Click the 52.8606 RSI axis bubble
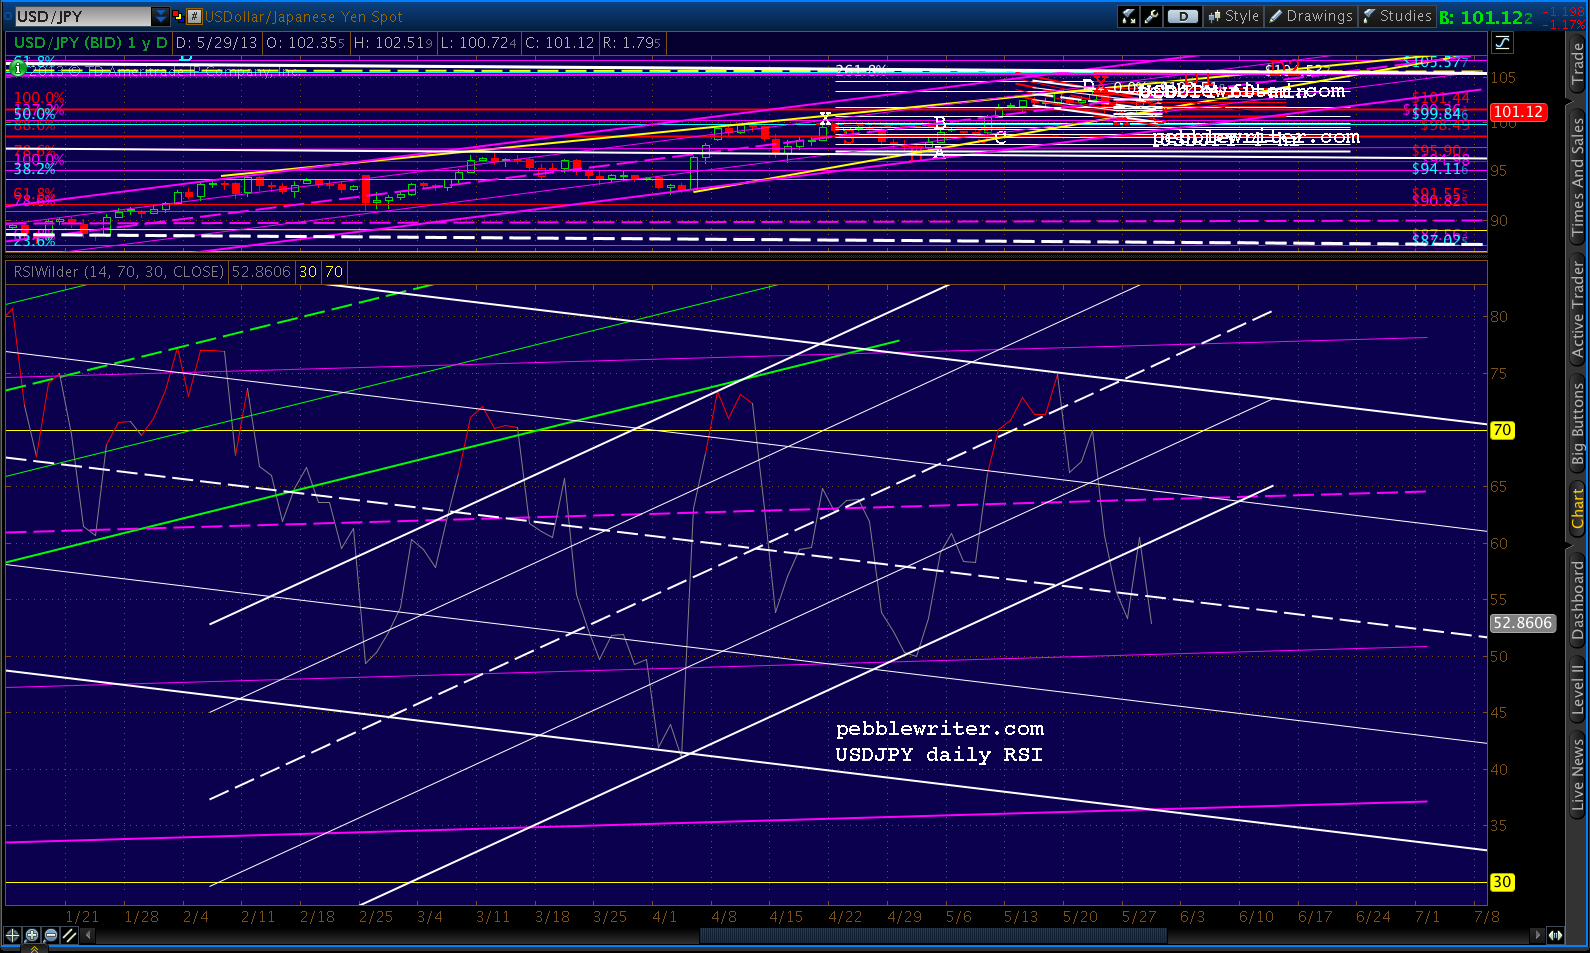The width and height of the screenshot is (1590, 953). pyautogui.click(x=1522, y=623)
